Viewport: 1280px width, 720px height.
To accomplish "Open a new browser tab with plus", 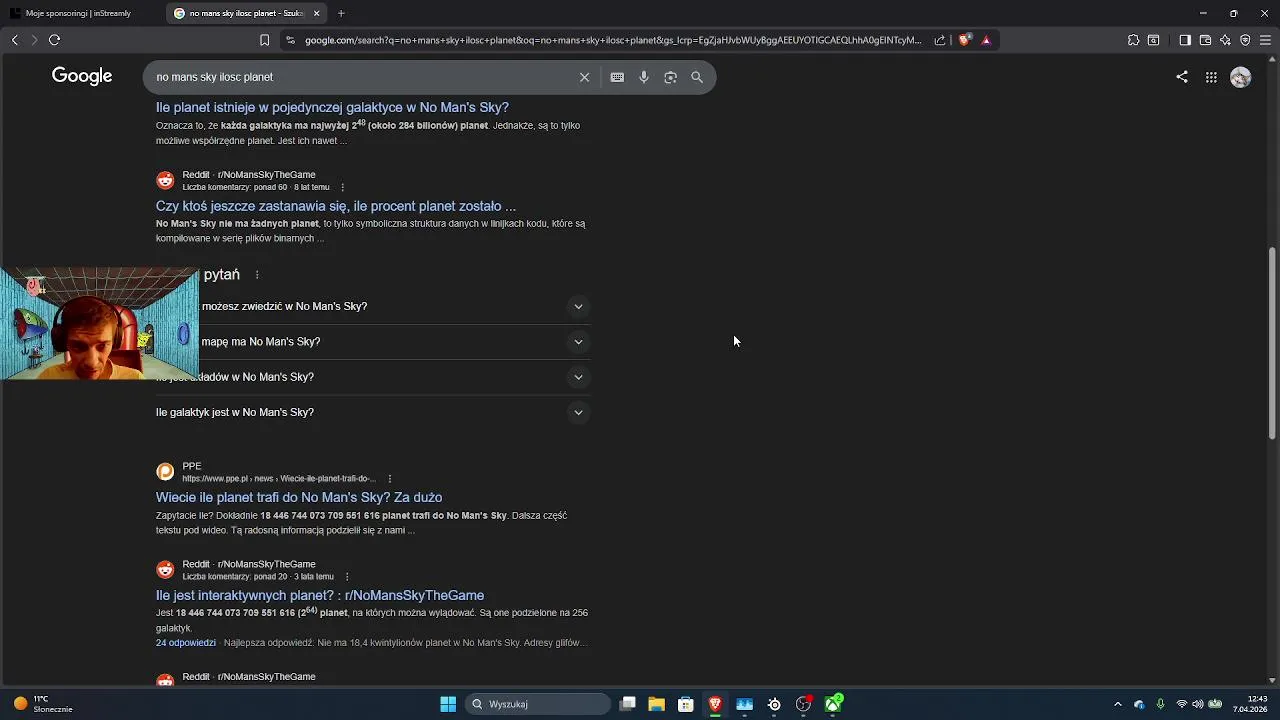I will (341, 13).
